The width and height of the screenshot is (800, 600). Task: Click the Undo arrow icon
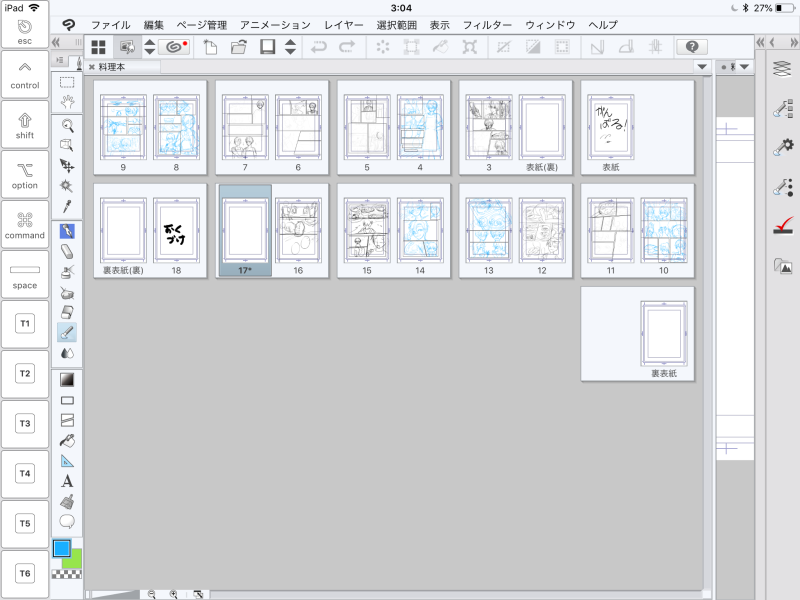point(318,47)
